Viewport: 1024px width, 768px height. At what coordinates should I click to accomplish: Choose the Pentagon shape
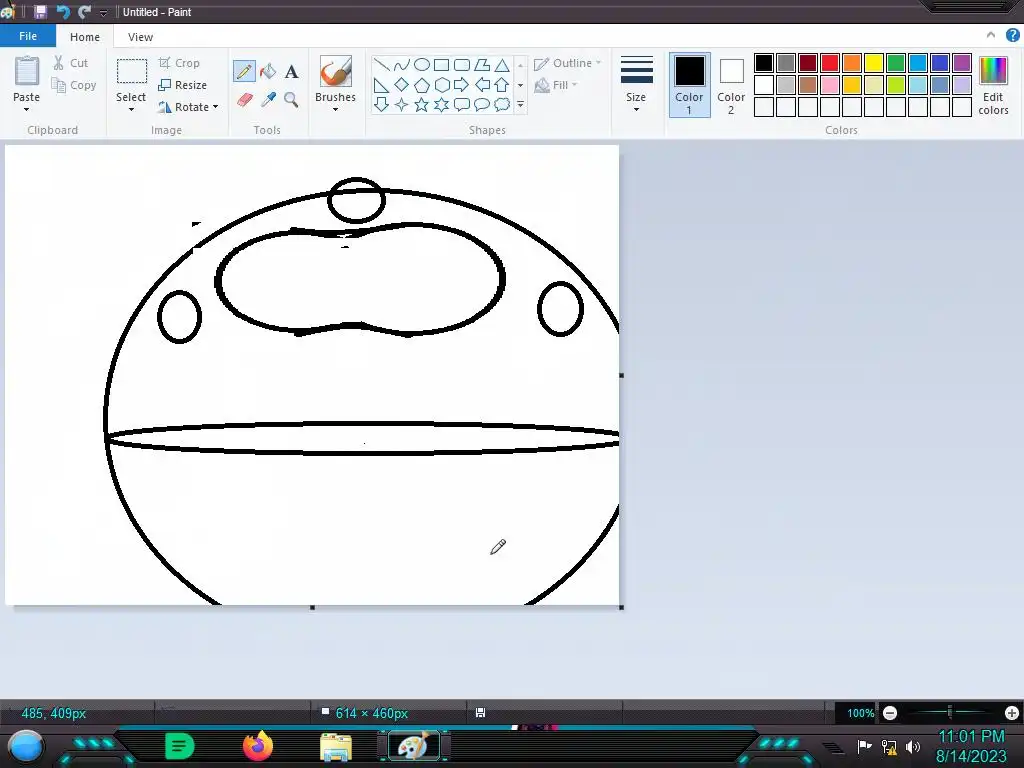point(422,85)
